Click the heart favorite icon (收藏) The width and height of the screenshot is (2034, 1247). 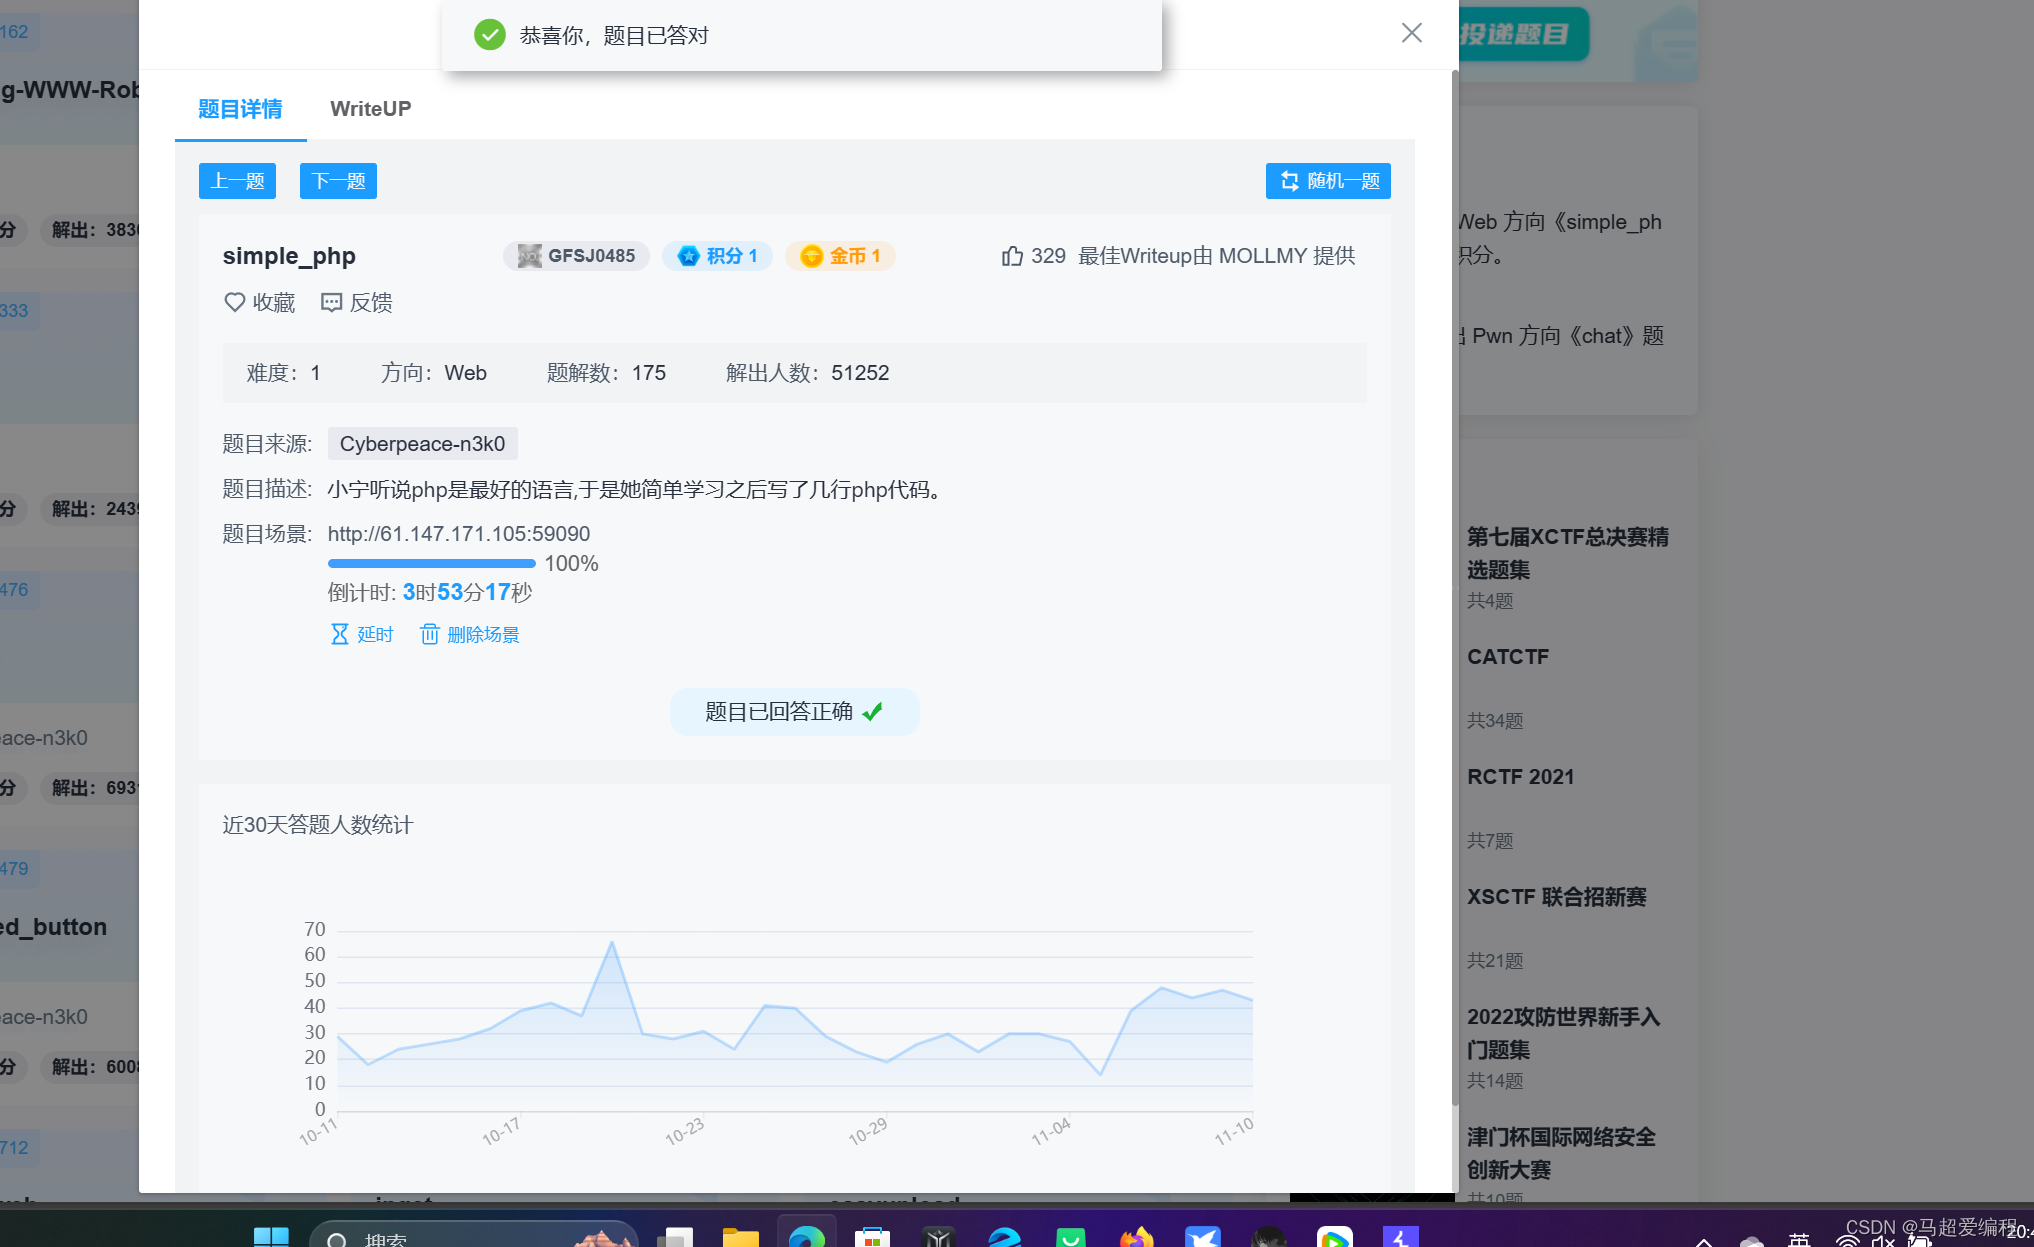[234, 302]
